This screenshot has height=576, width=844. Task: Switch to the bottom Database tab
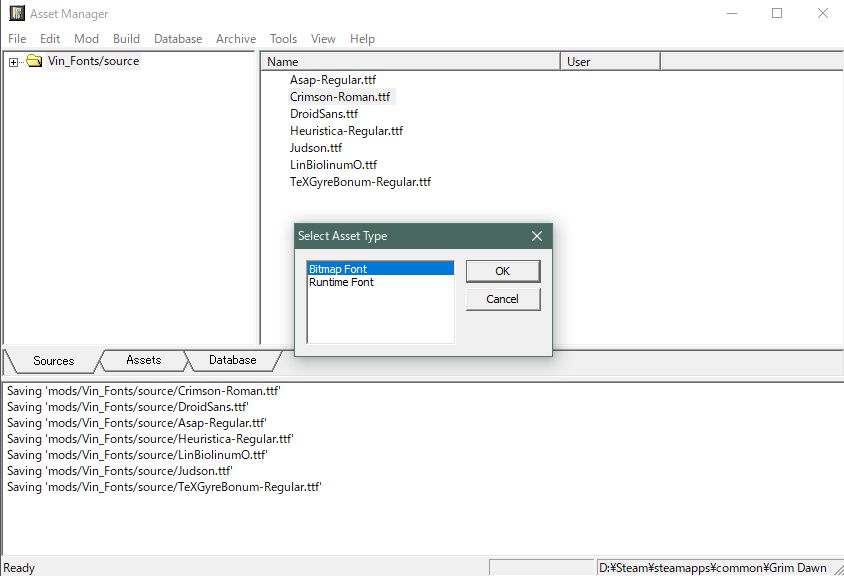[232, 360]
